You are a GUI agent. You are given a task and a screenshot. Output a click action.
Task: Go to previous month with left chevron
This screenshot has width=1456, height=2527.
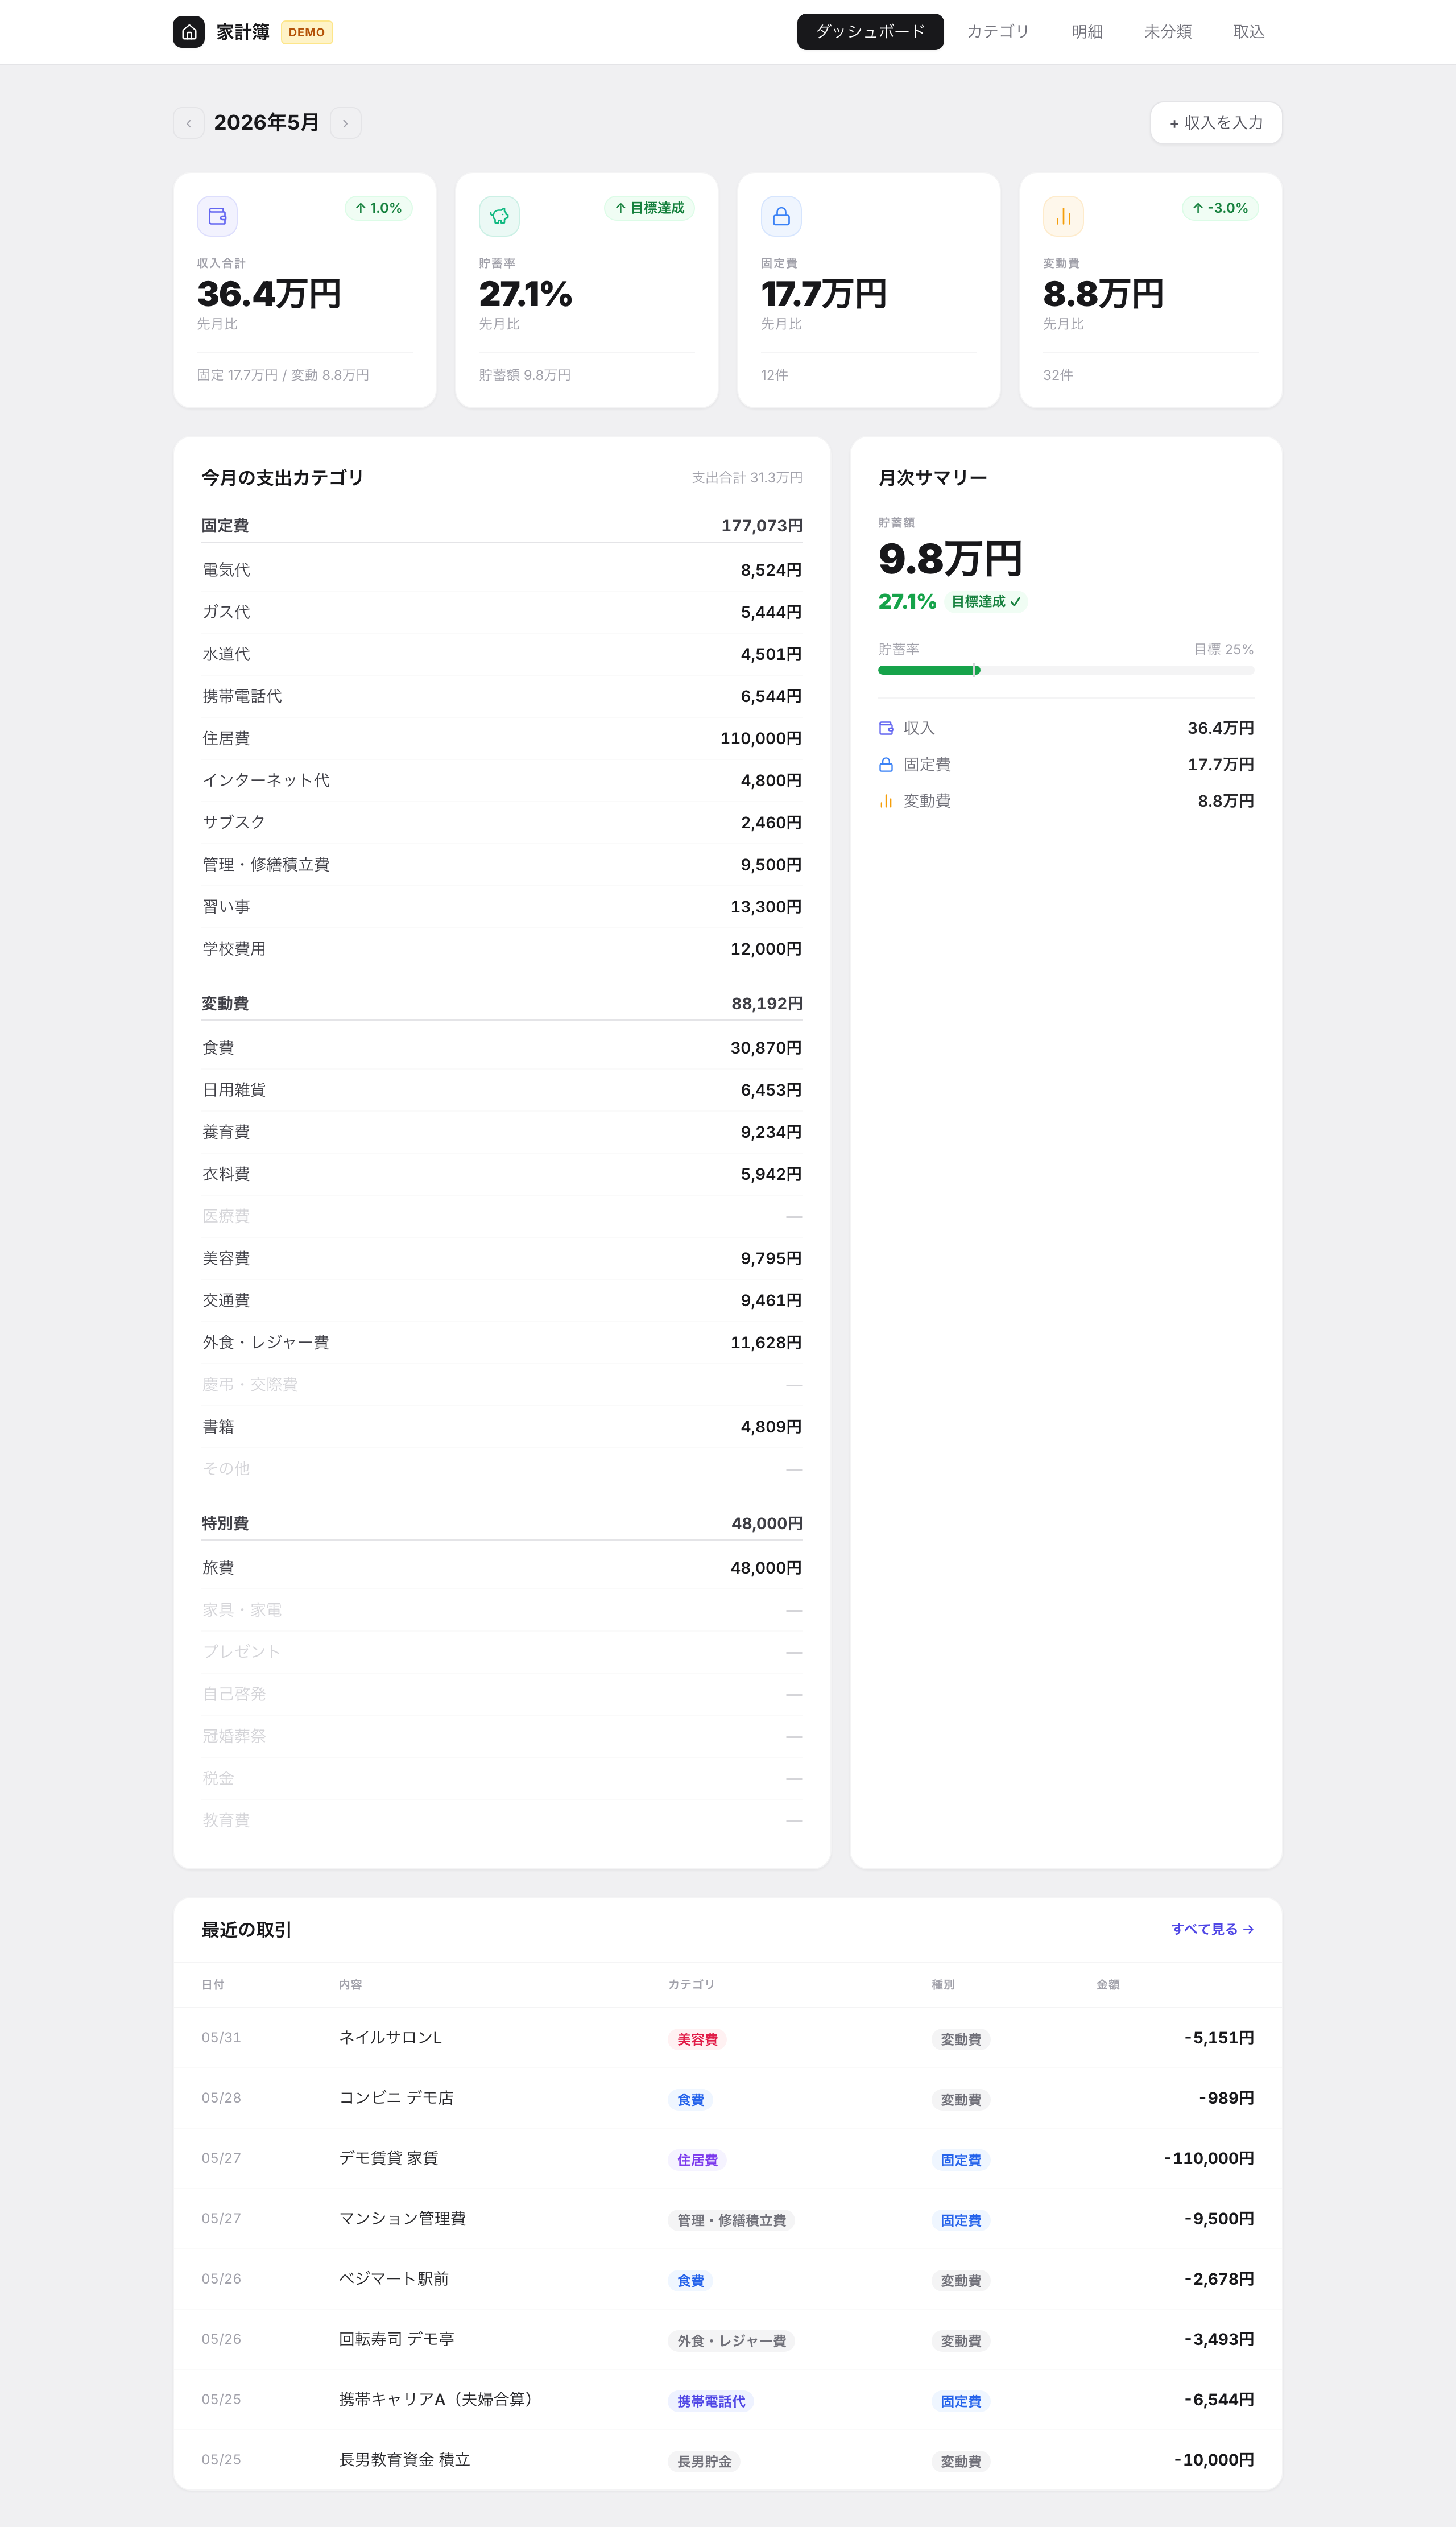pos(189,123)
